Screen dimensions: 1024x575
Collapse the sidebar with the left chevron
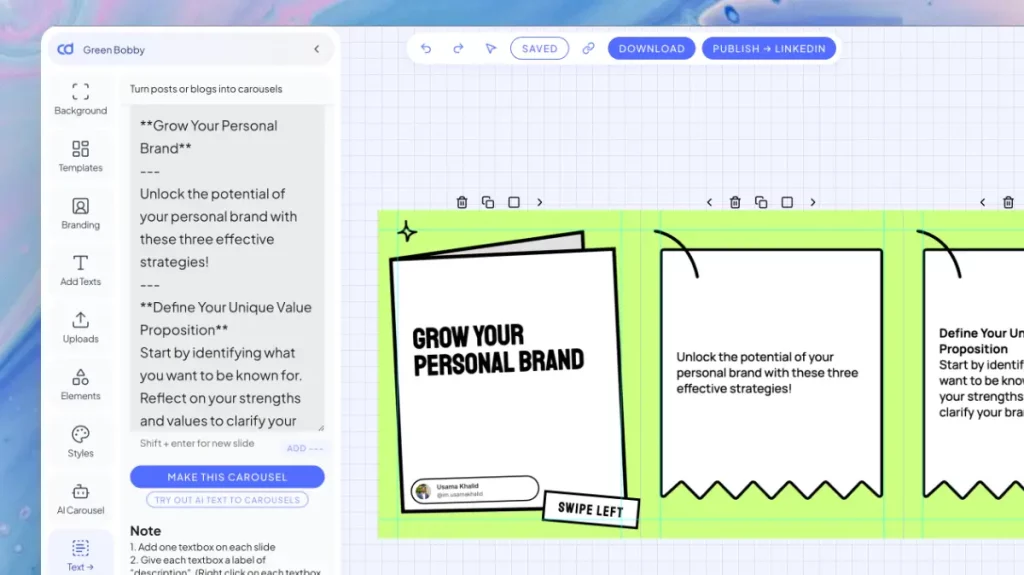tap(317, 49)
